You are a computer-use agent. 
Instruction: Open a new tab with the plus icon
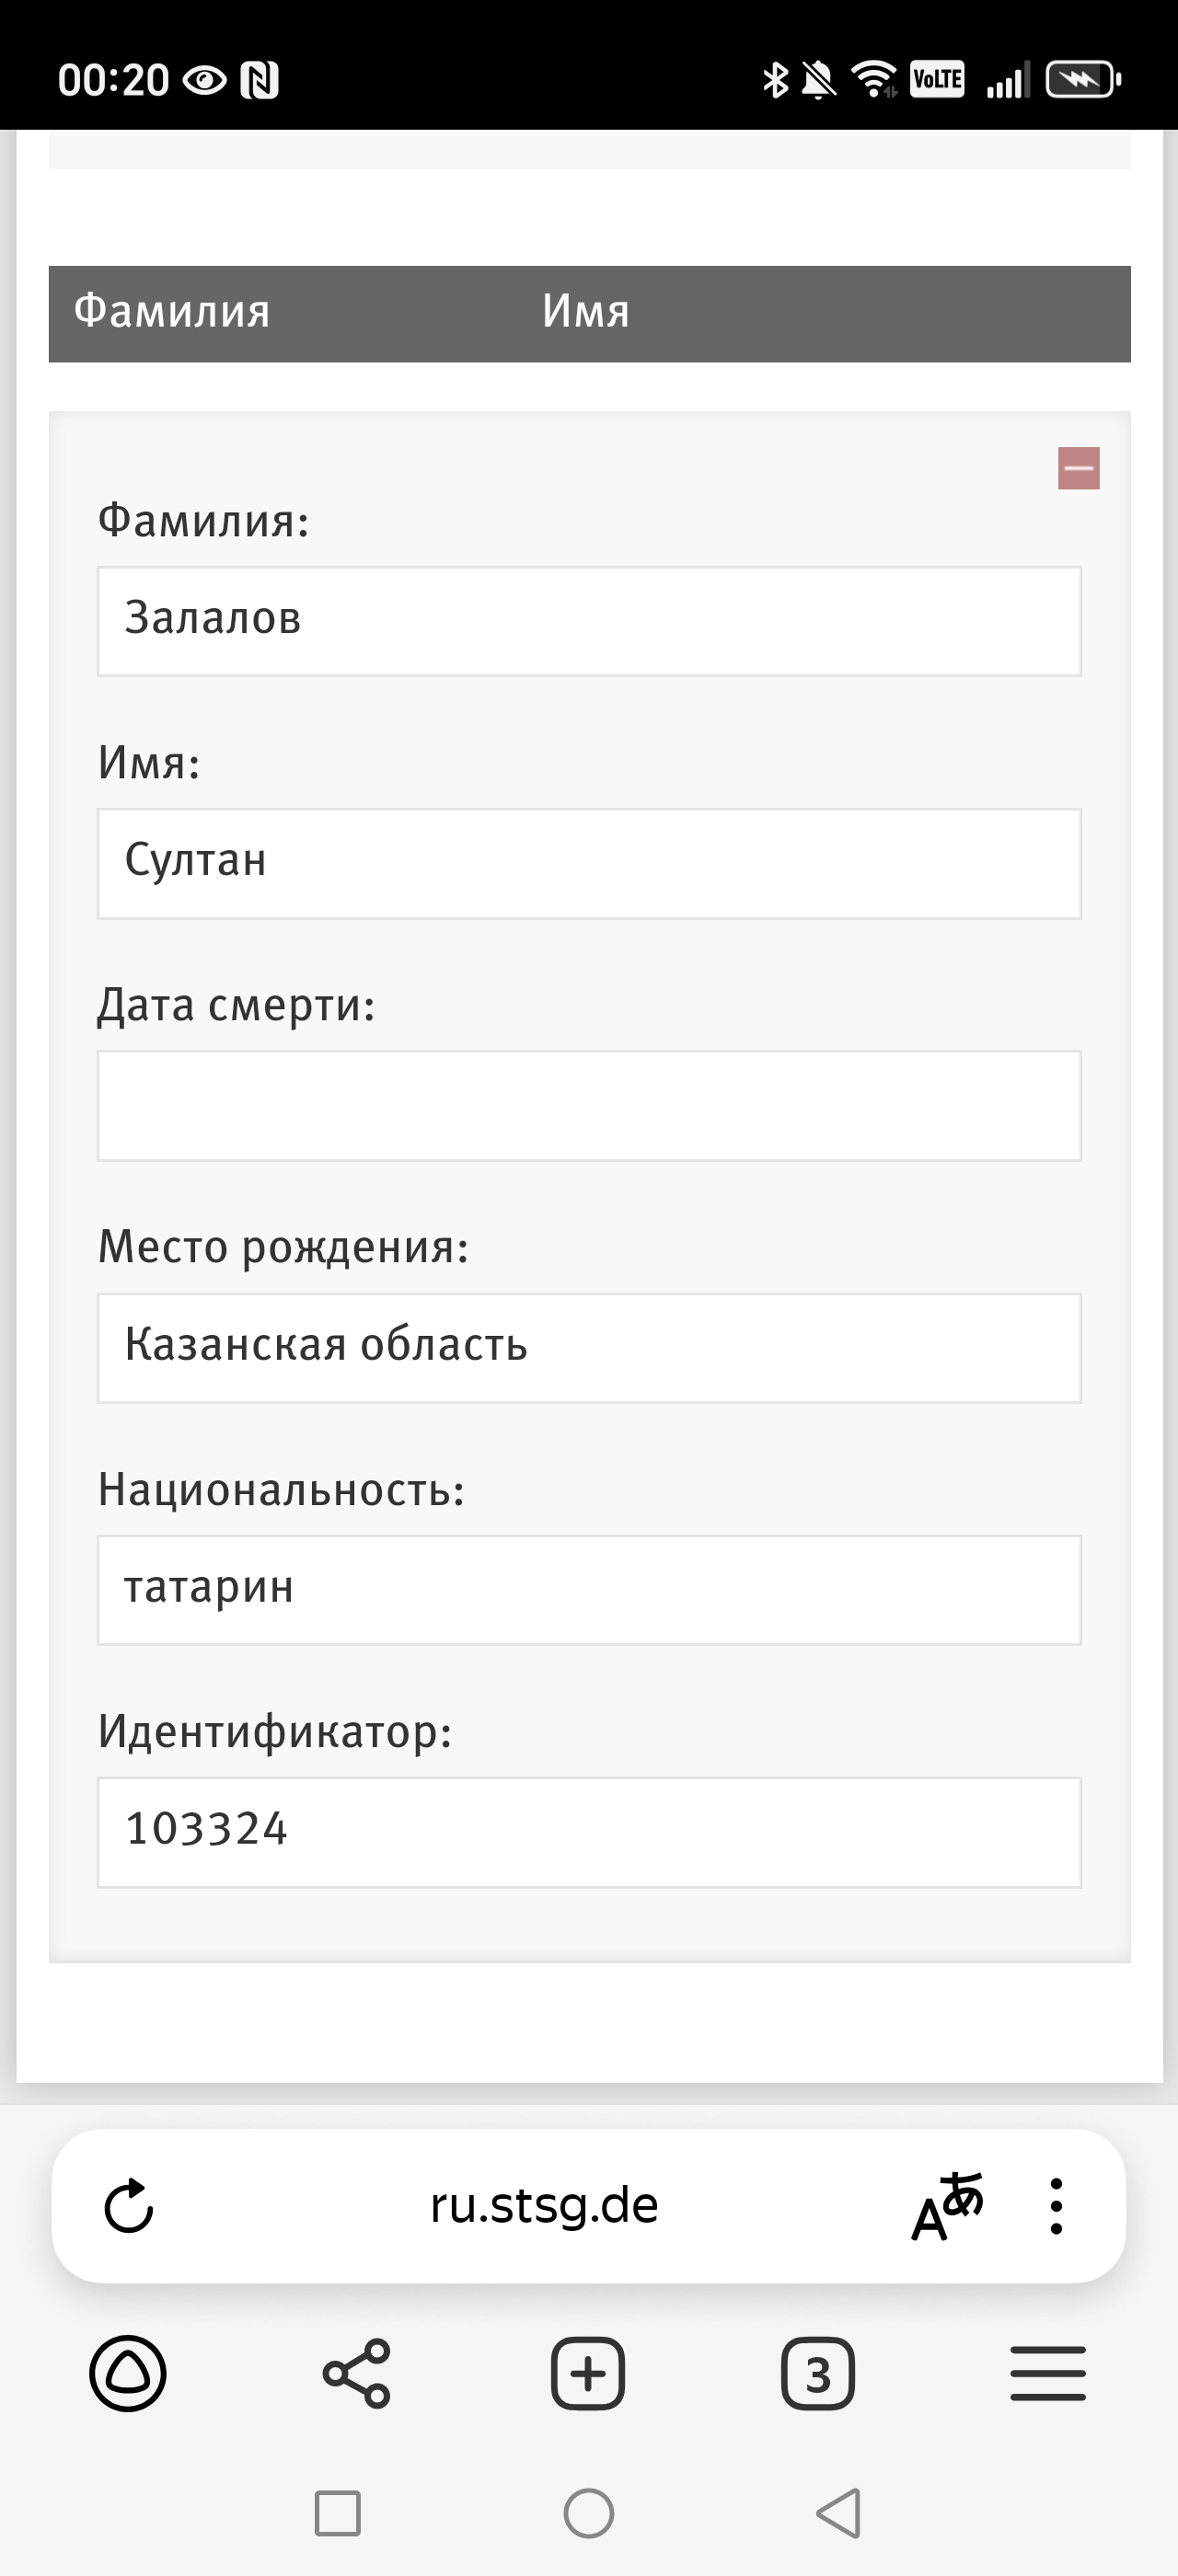[588, 2373]
